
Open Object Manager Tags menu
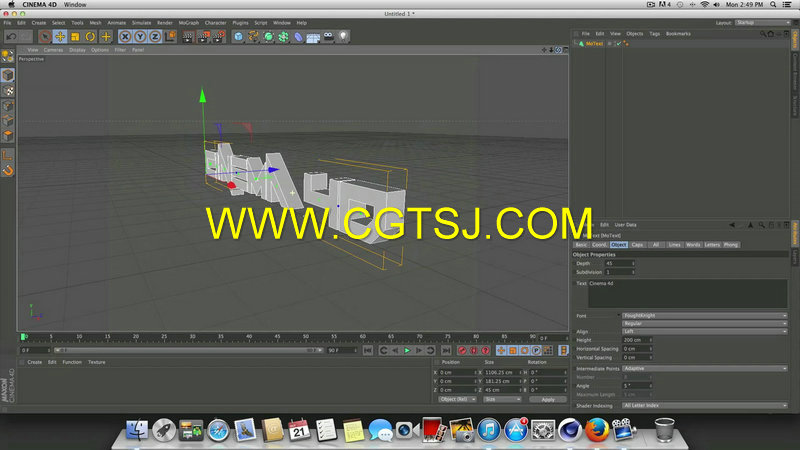click(x=655, y=34)
